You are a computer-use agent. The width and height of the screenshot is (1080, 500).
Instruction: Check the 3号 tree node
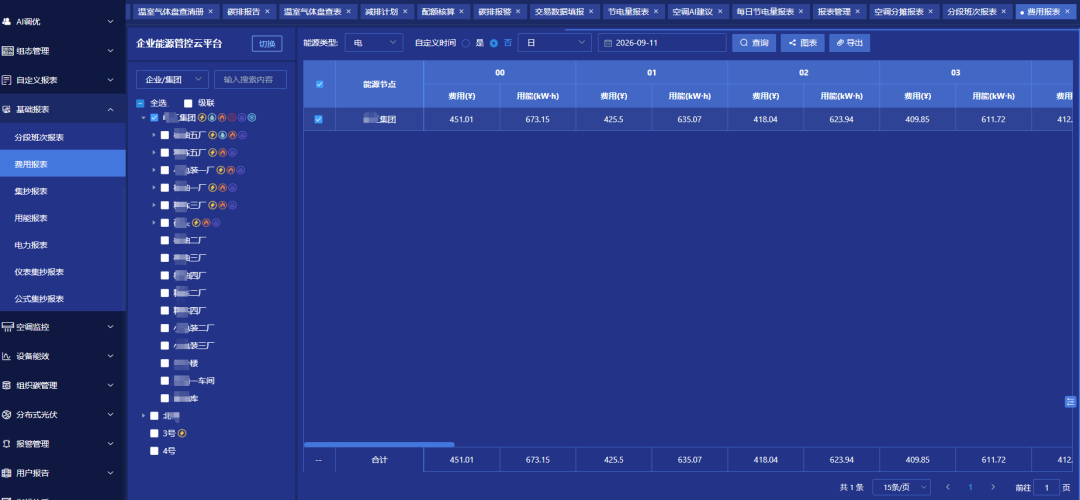pos(154,433)
